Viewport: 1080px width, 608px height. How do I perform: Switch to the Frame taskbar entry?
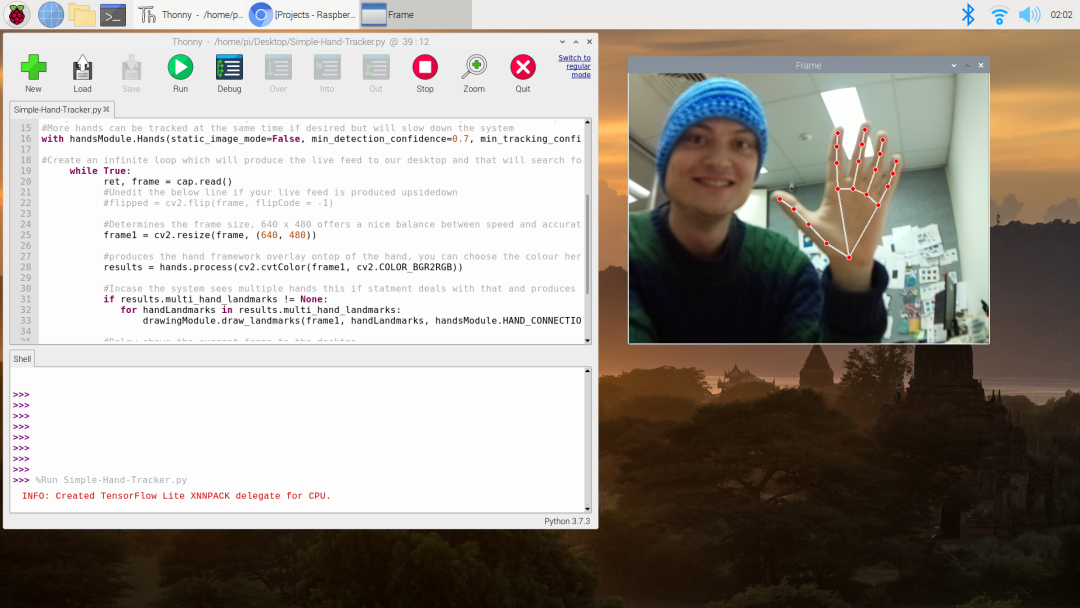[x=415, y=14]
